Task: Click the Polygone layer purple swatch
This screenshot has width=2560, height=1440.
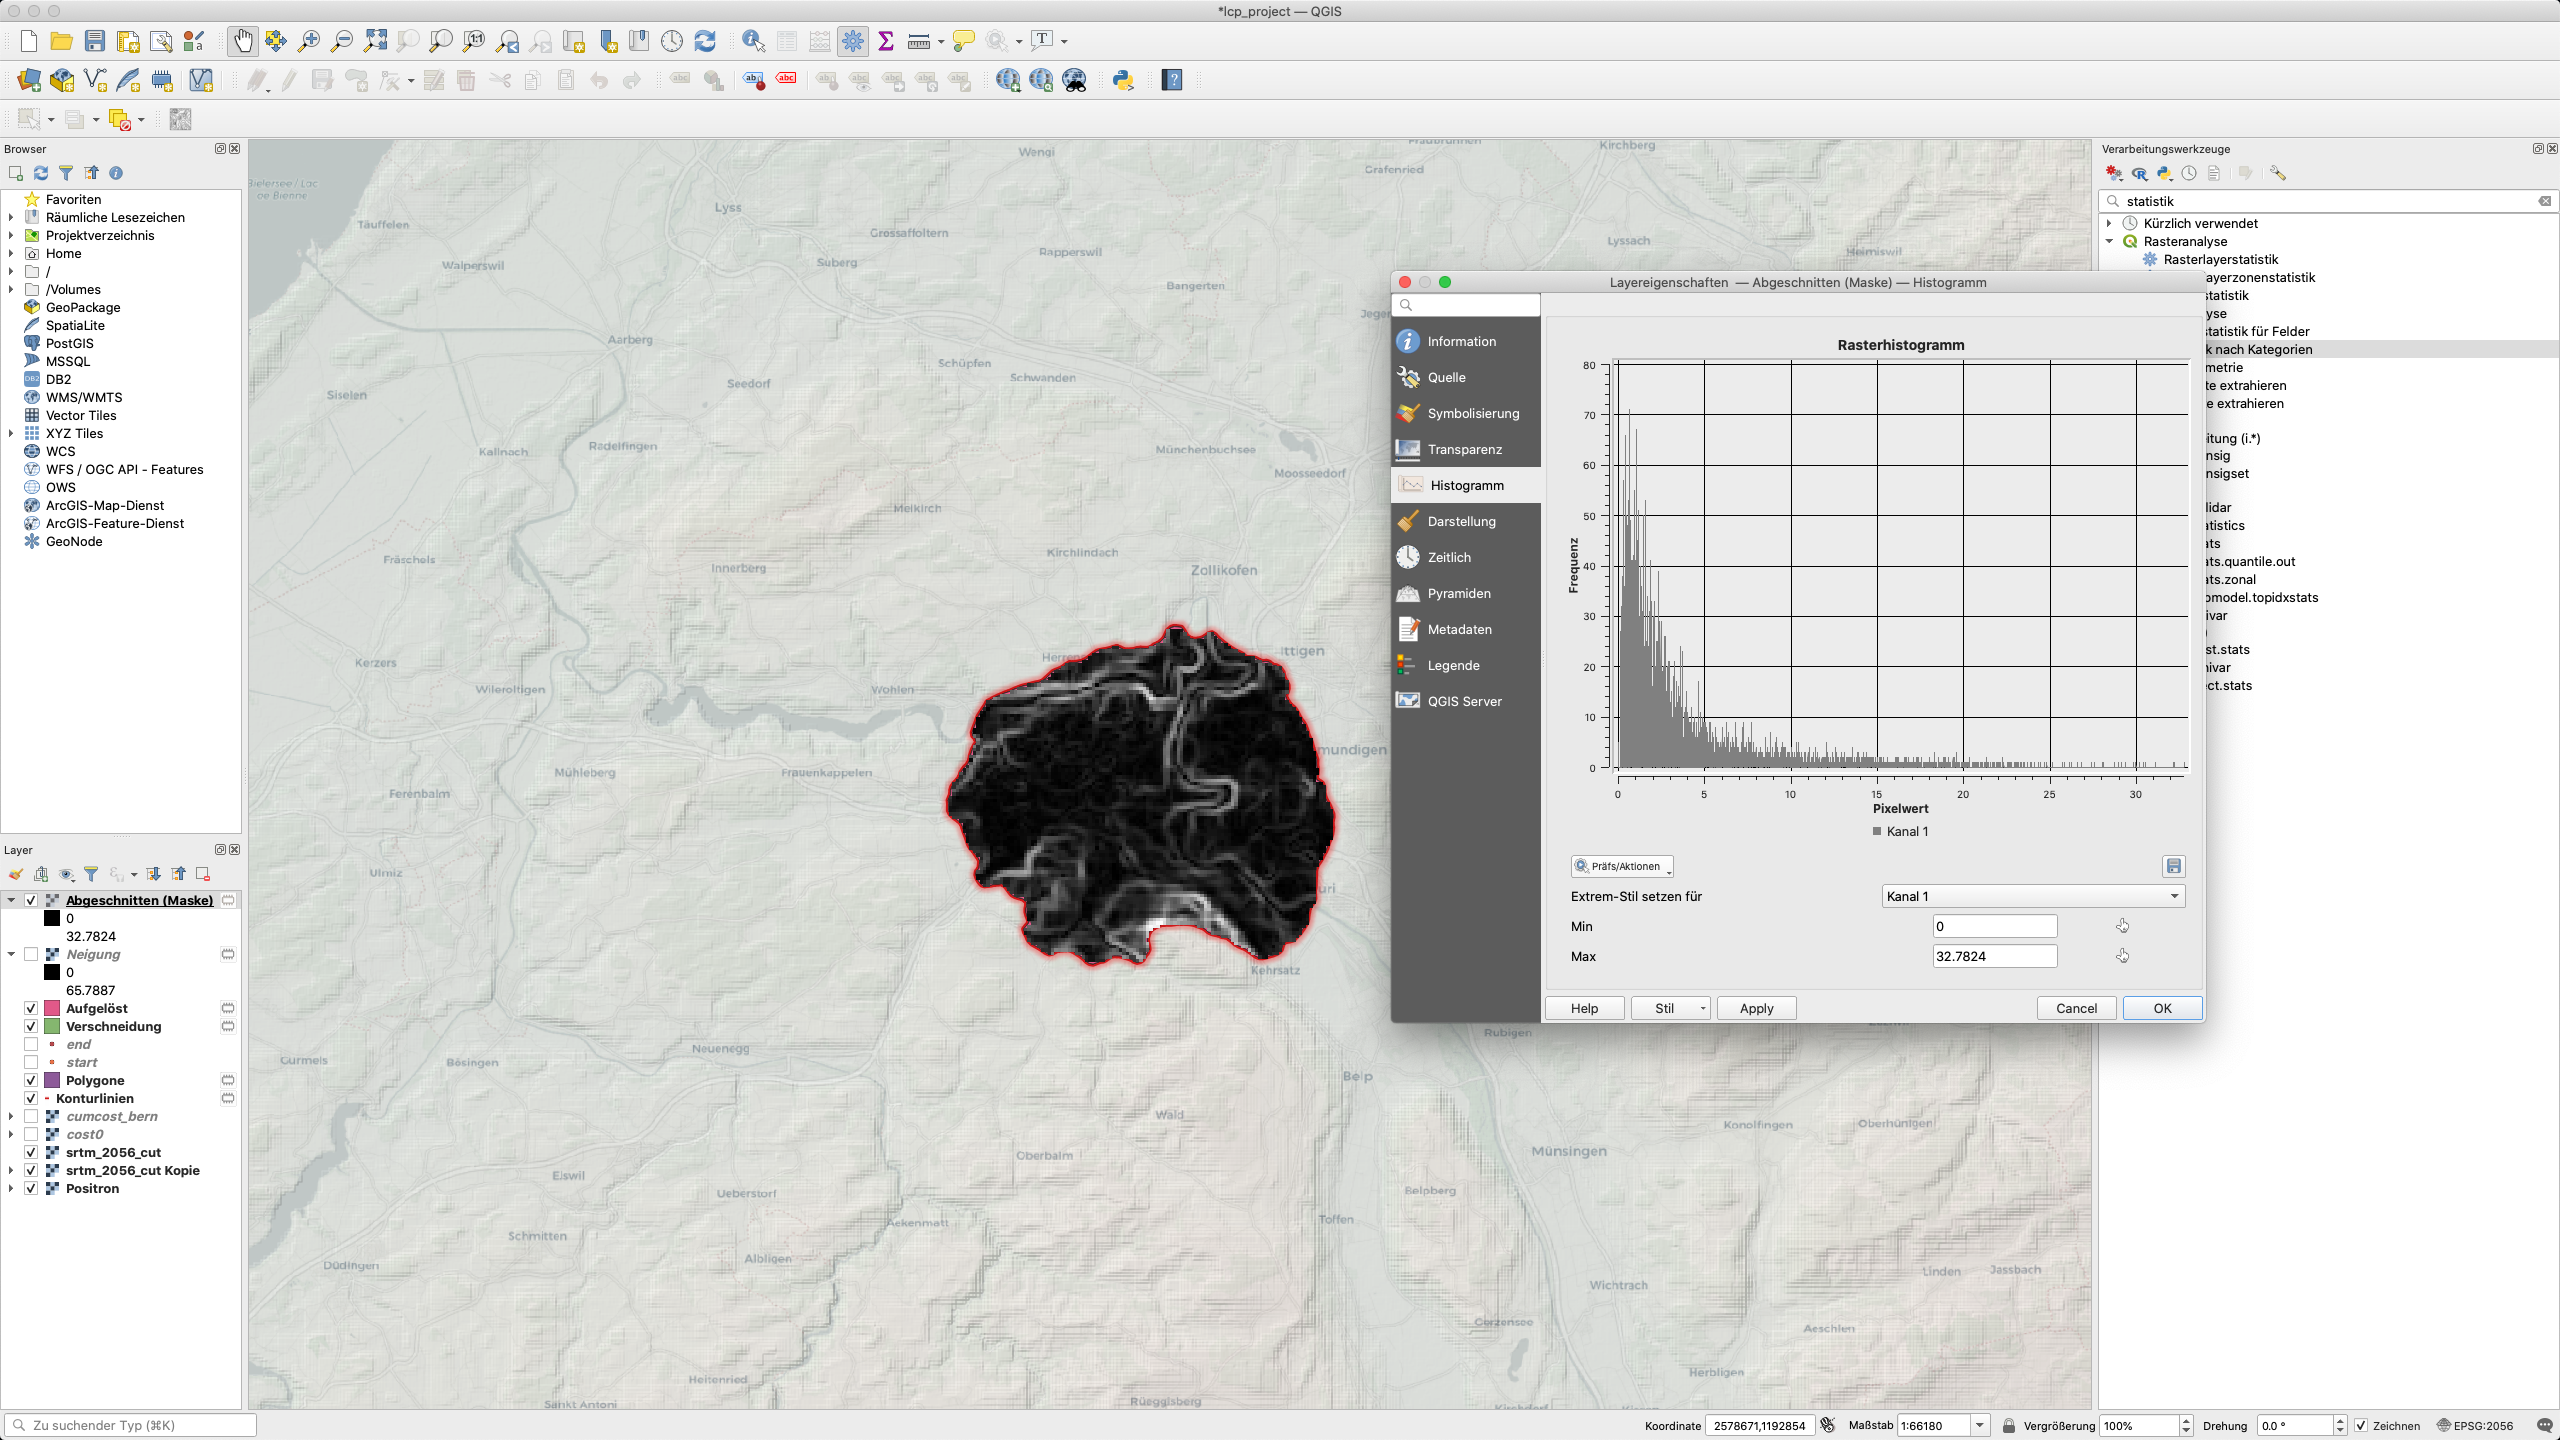Action: click(52, 1080)
